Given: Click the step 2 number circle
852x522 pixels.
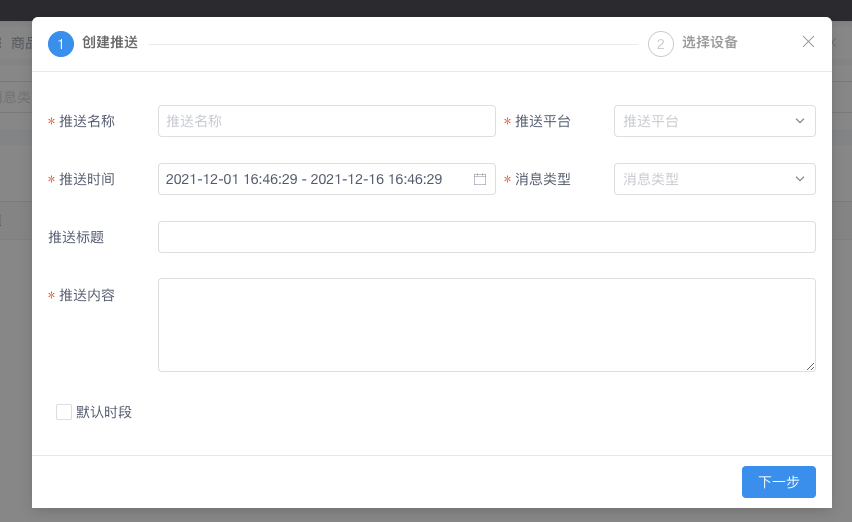Looking at the screenshot, I should 660,44.
